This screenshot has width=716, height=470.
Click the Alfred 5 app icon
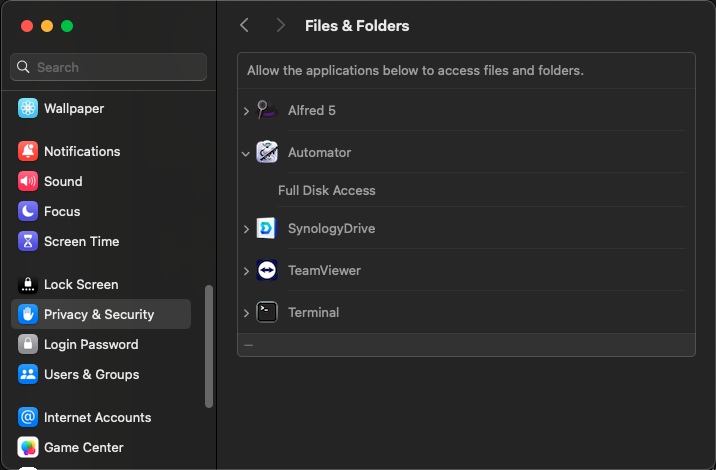click(x=266, y=110)
